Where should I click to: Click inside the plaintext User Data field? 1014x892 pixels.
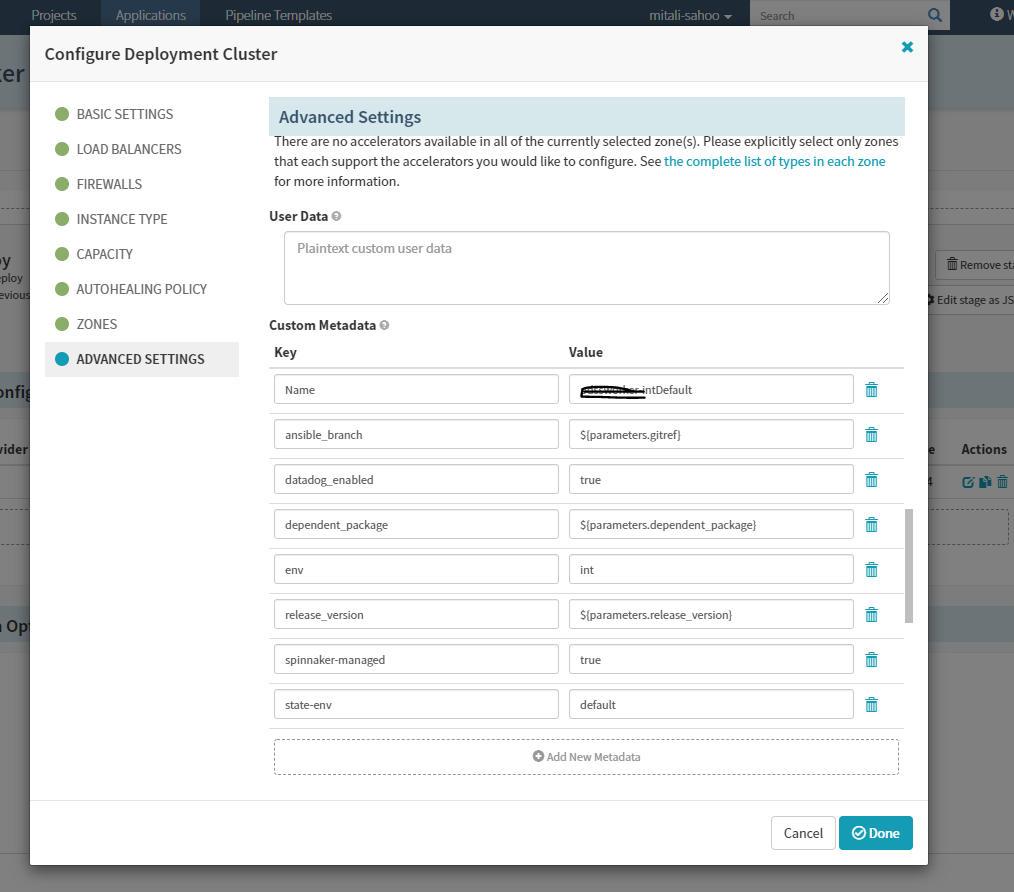[586, 267]
